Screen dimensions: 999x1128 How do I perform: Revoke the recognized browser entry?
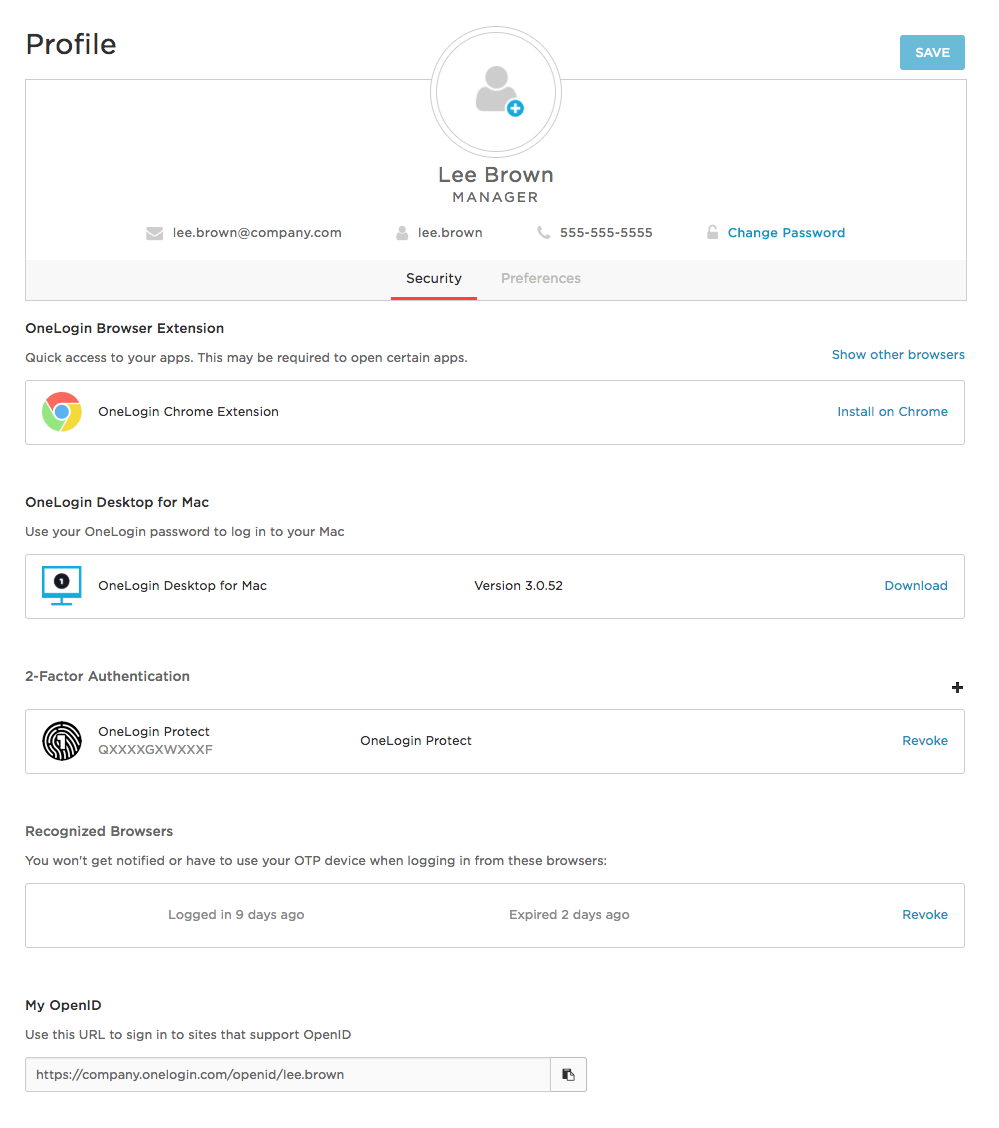tap(925, 915)
